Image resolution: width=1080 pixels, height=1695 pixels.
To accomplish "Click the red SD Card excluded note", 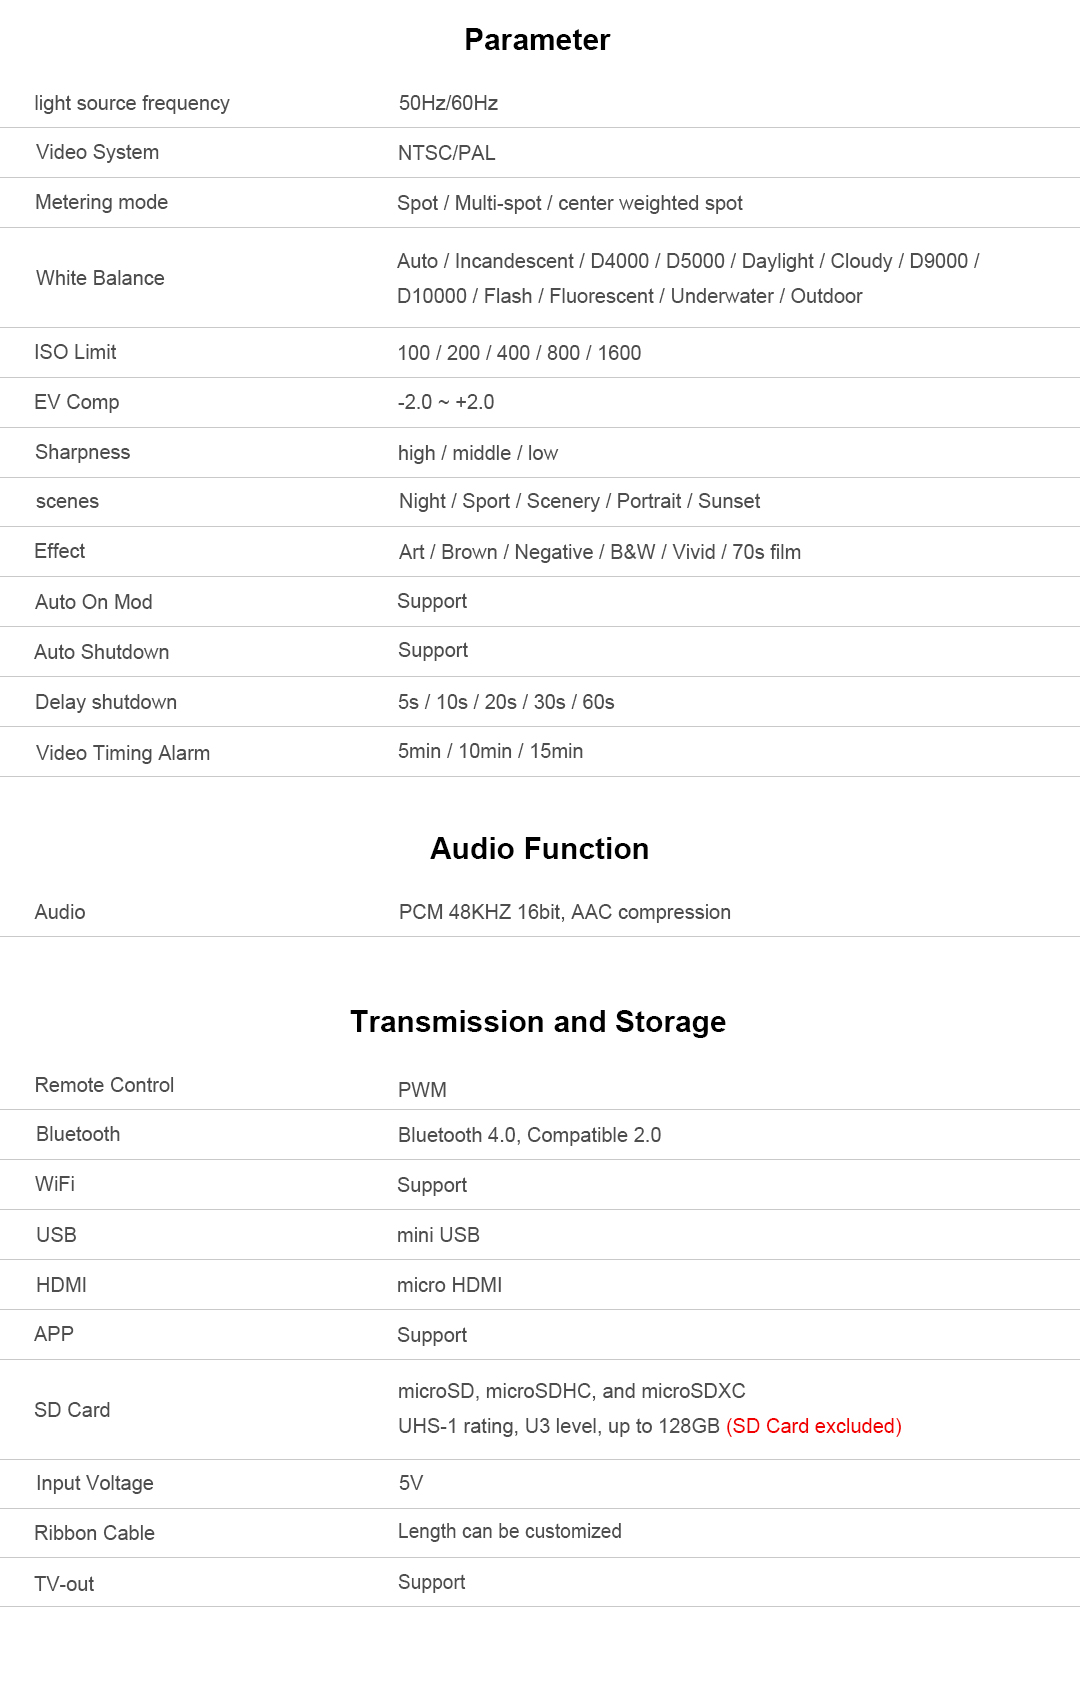I will pyautogui.click(x=813, y=1426).
